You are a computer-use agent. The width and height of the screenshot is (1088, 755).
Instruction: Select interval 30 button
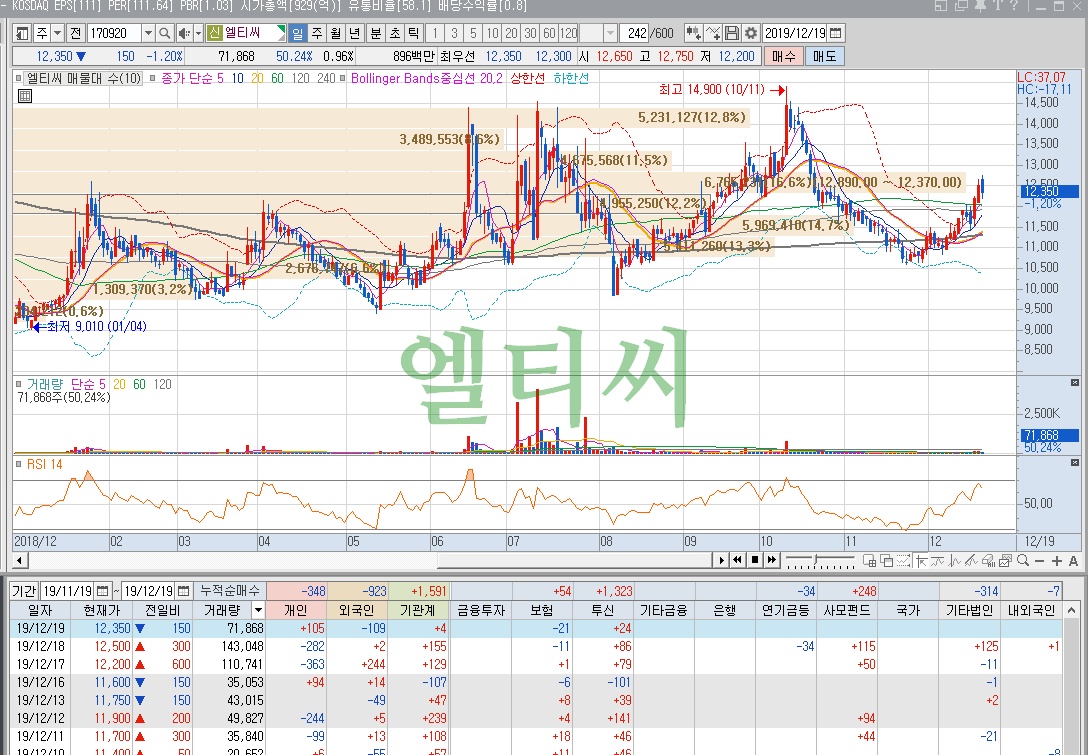point(531,33)
